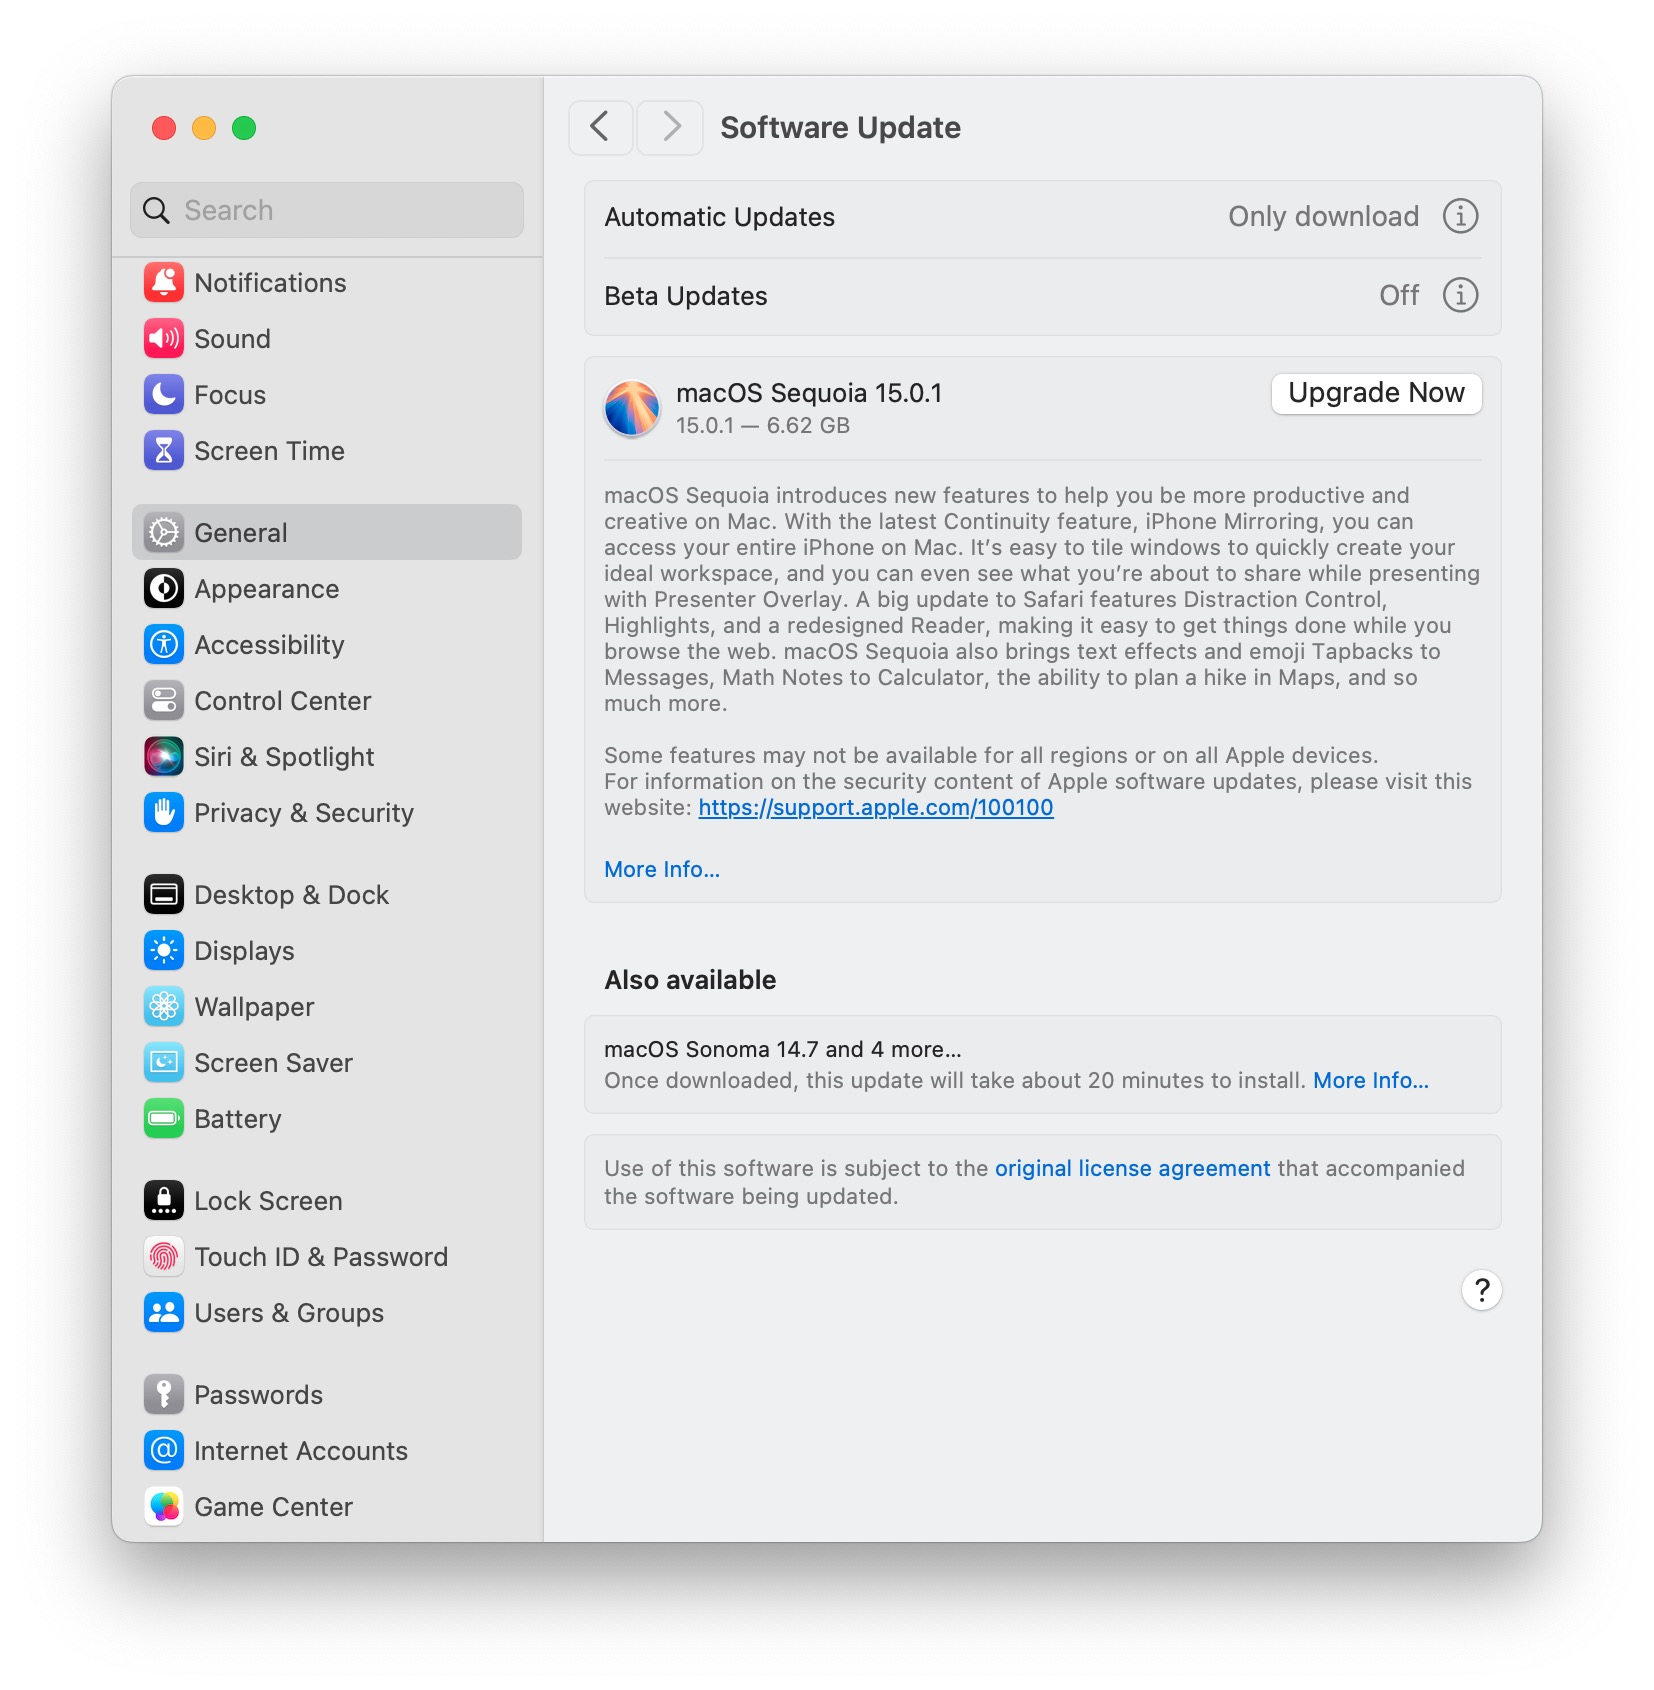The height and width of the screenshot is (1690, 1654).
Task: Open Touch ID & Password settings
Action: click(x=320, y=1256)
